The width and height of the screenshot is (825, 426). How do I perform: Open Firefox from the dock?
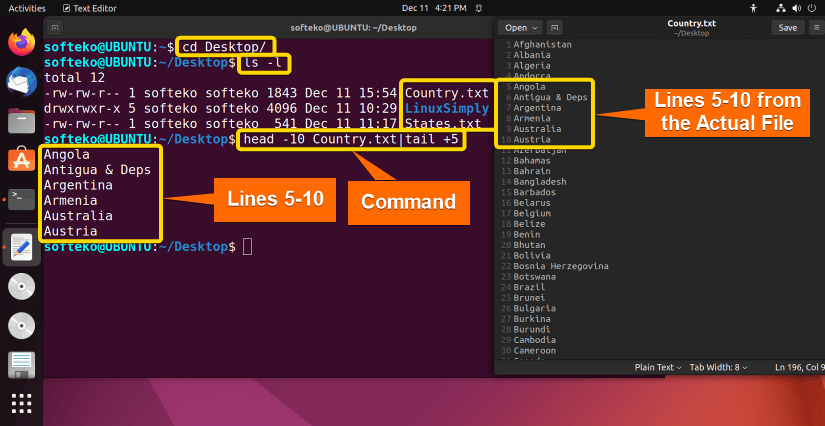(x=22, y=42)
